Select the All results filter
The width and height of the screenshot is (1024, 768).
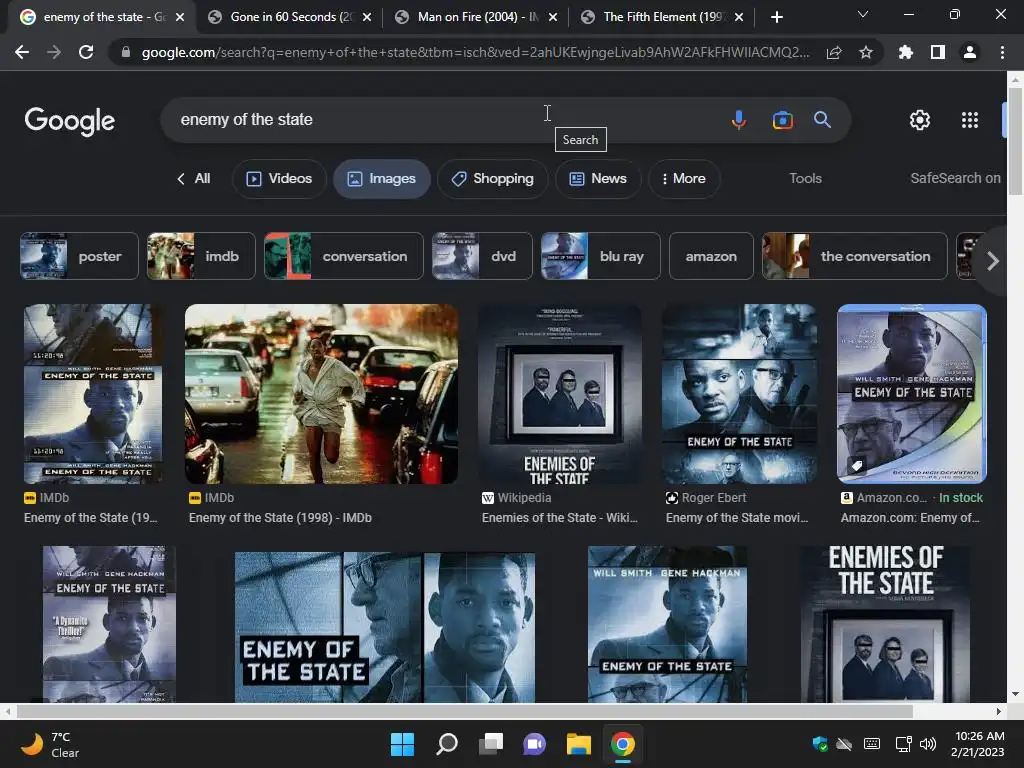(194, 178)
